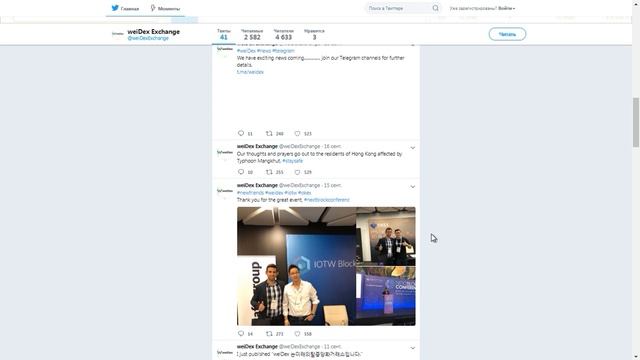Open the large IOTW Blockchain booth photo
The height and width of the screenshot is (360, 640).
click(x=296, y=266)
